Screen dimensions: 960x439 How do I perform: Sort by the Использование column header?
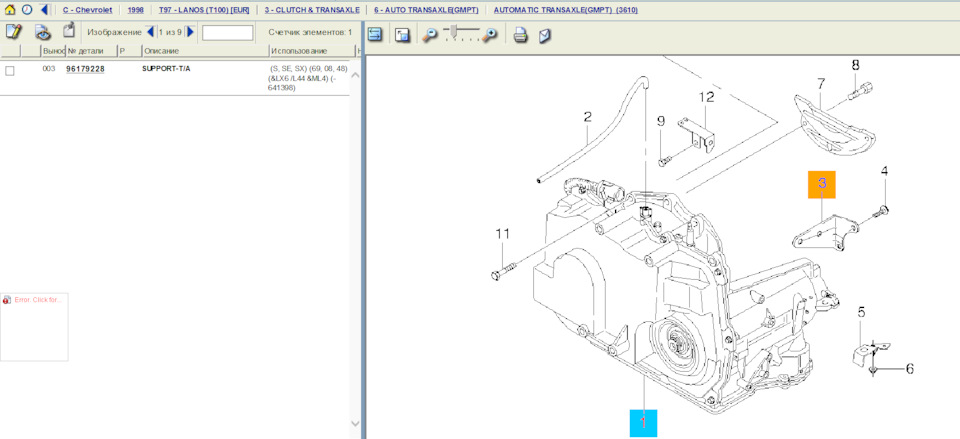[x=312, y=51]
